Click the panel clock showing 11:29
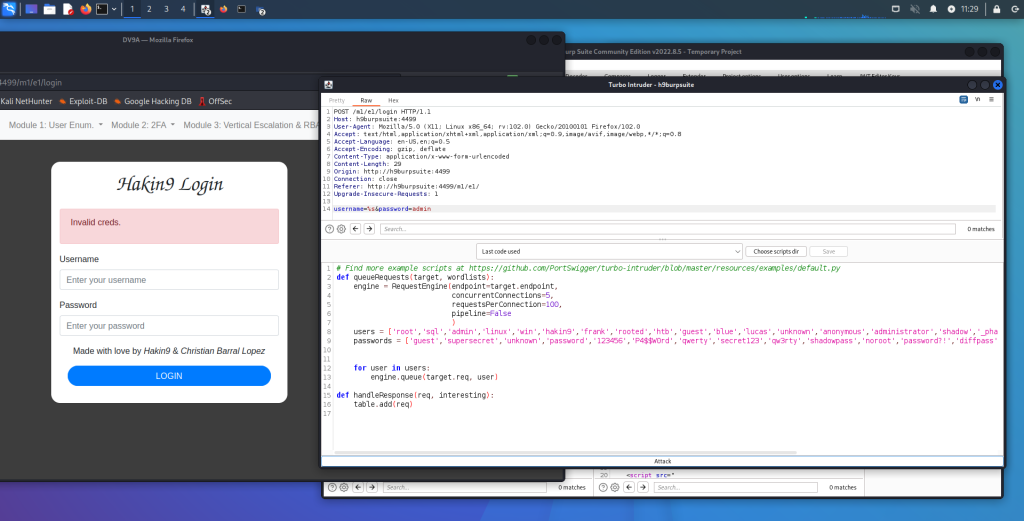 [969, 9]
